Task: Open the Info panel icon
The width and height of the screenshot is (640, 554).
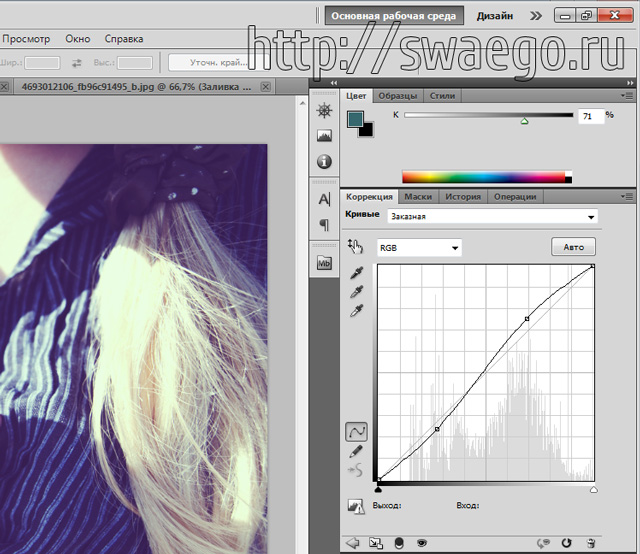Action: point(324,162)
